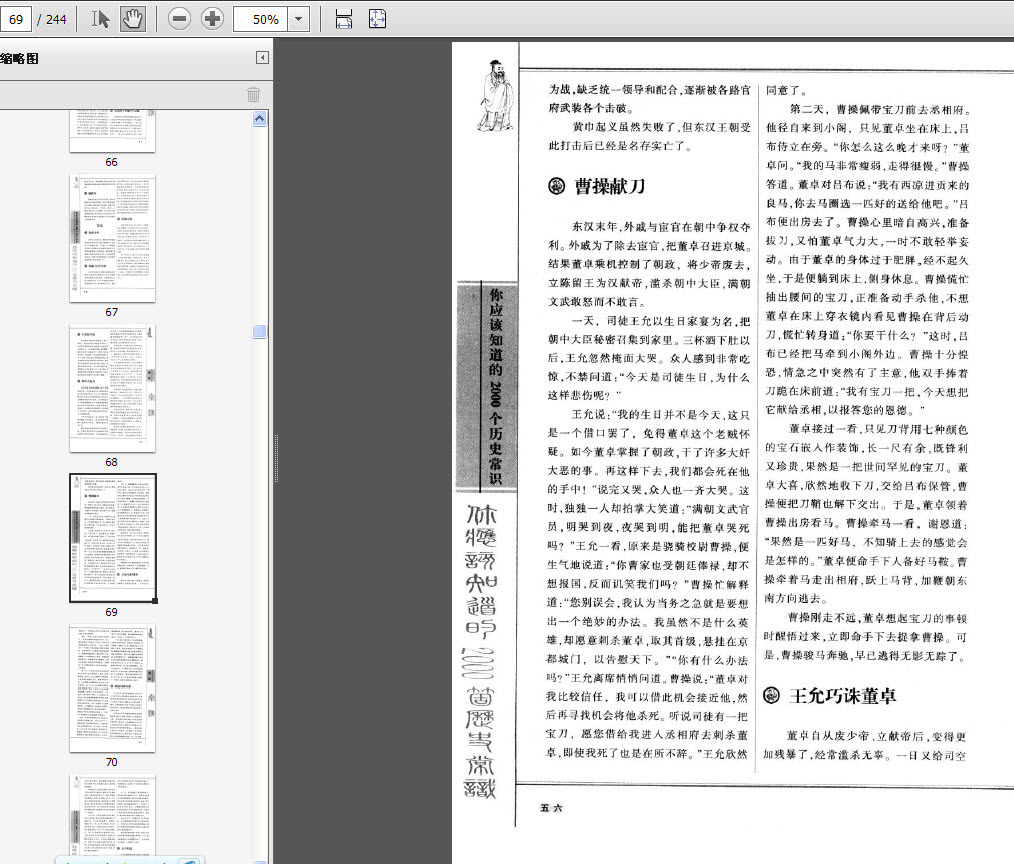The image size is (1014, 864).
Task: Open the zoom level dropdown arrow
Action: [298, 19]
